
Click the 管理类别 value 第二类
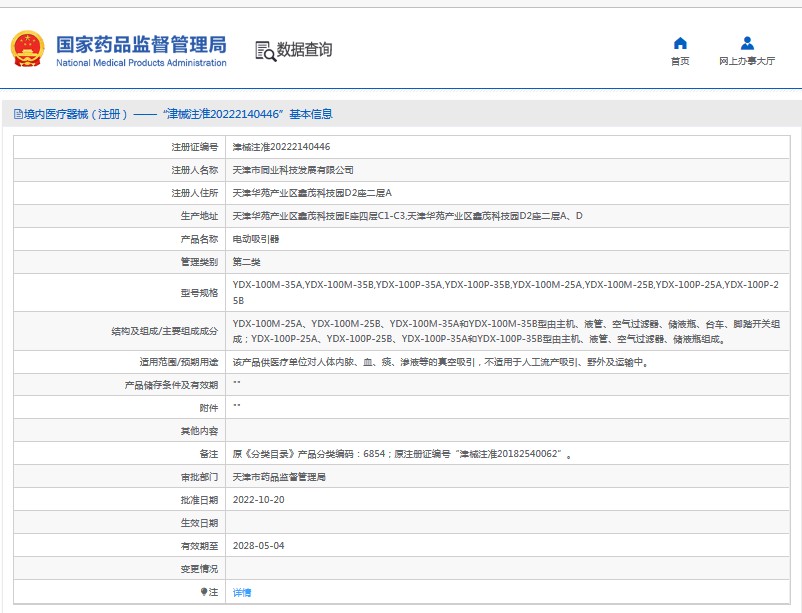(246, 262)
